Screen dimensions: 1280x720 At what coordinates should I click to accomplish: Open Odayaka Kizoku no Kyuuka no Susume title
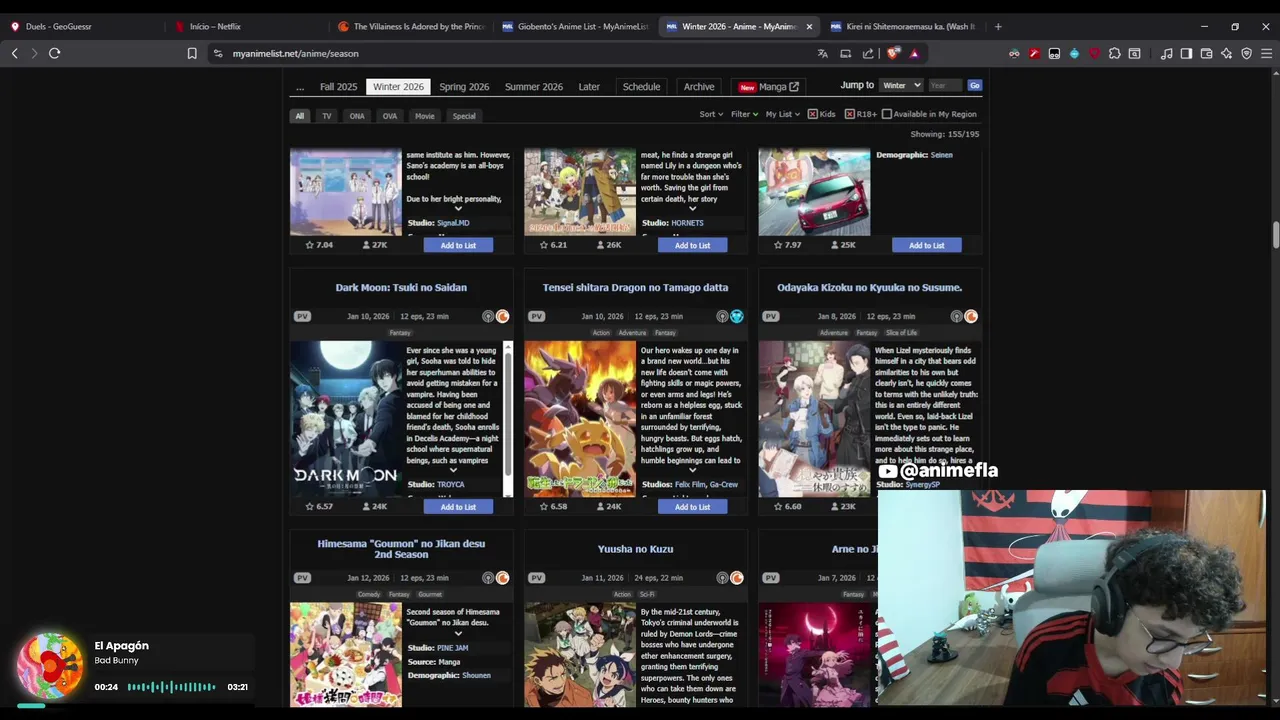pos(869,288)
